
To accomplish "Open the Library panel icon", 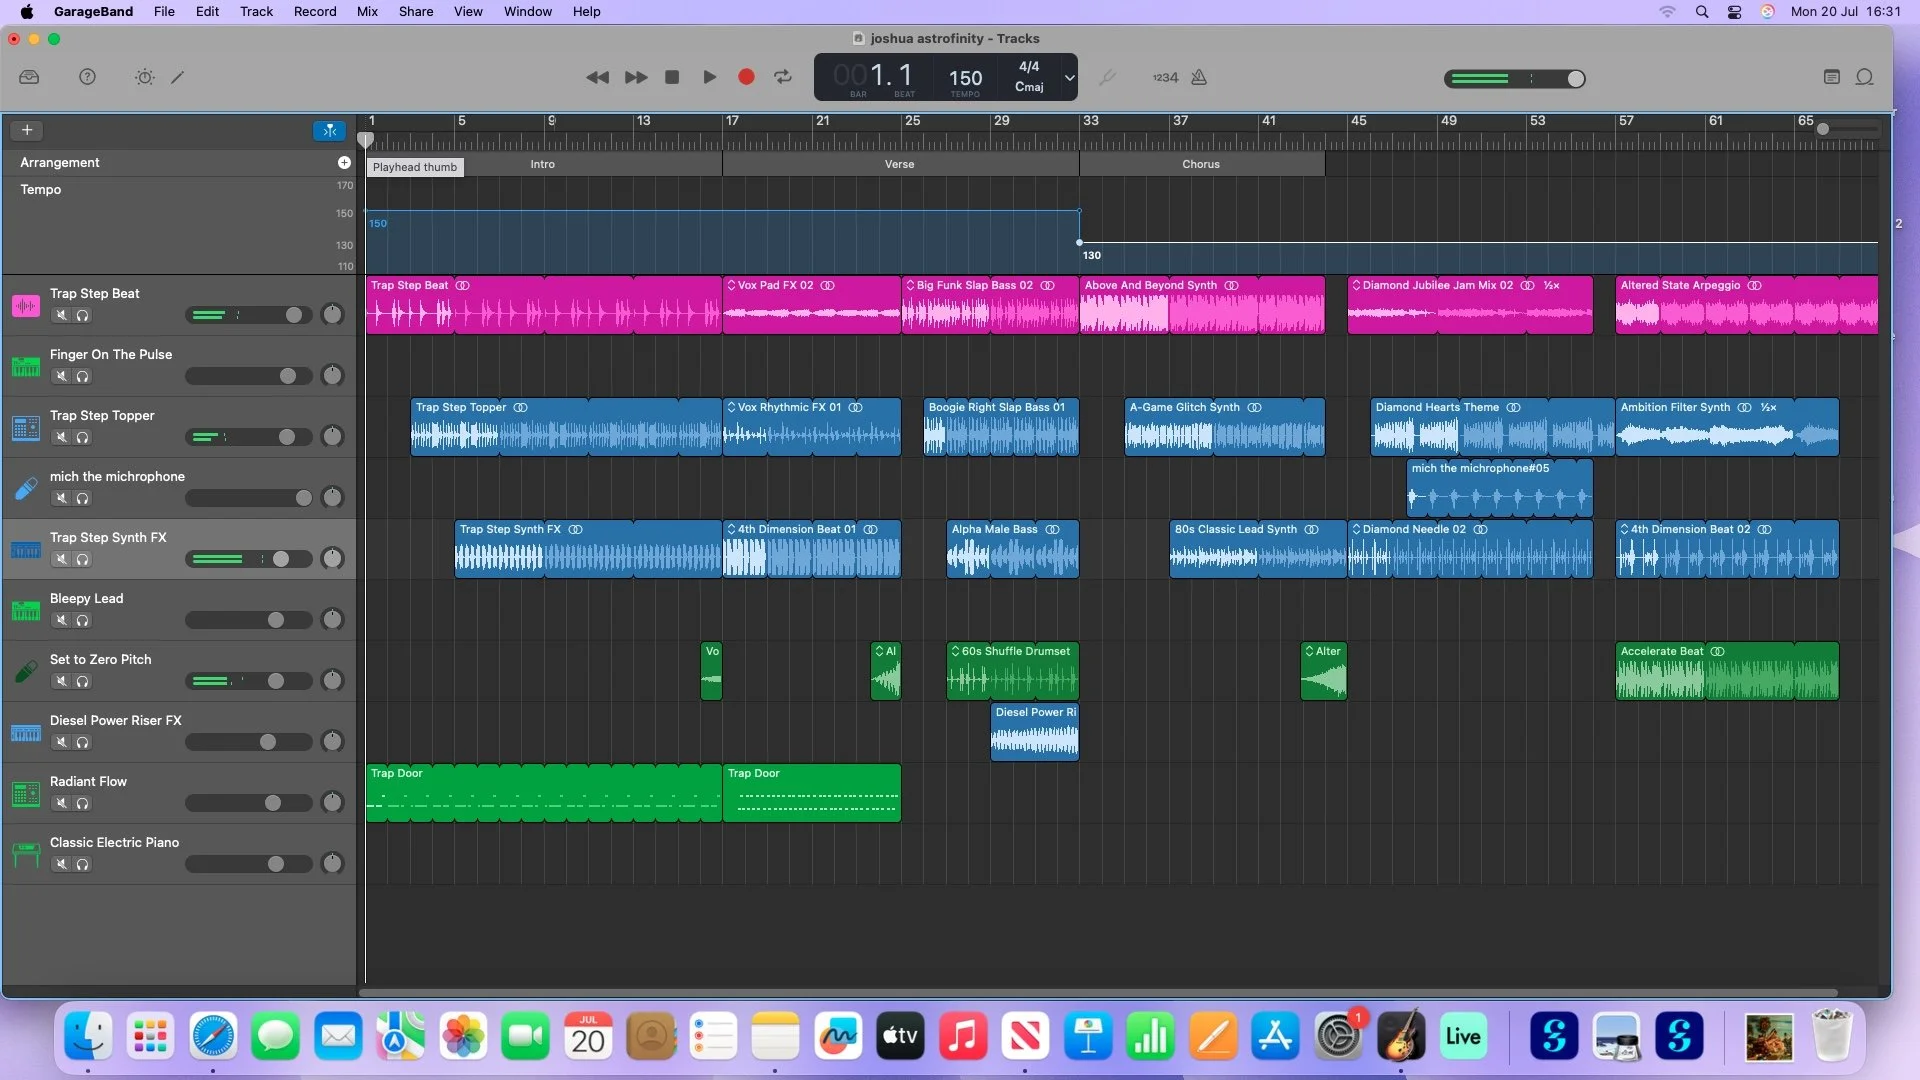I will coord(29,77).
